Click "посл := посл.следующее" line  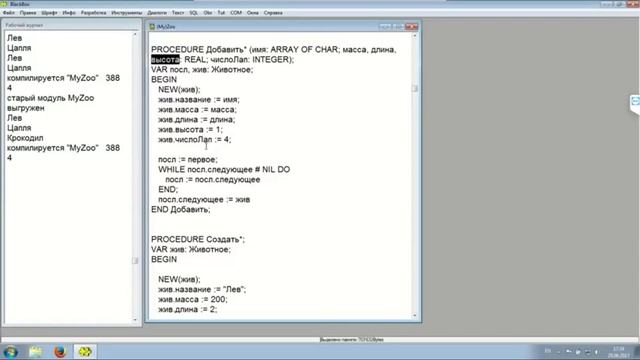tap(213, 180)
